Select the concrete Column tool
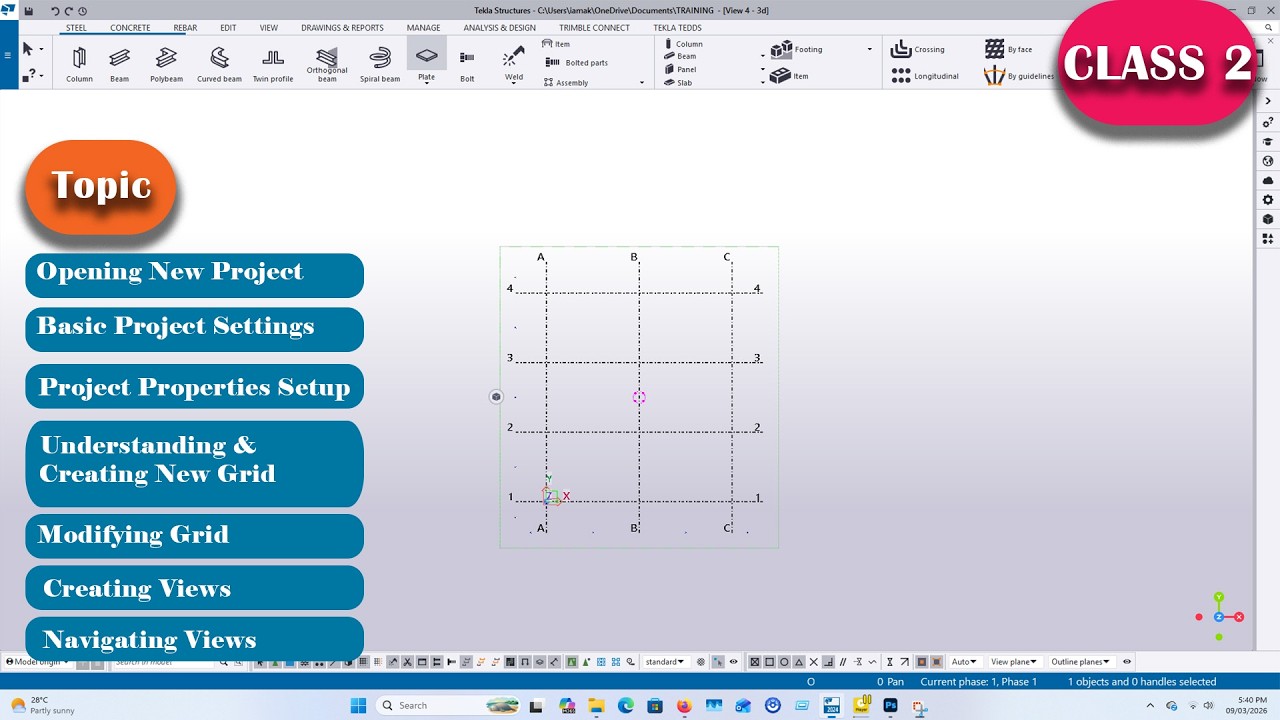Viewport: 1280px width, 720px height. click(x=683, y=44)
